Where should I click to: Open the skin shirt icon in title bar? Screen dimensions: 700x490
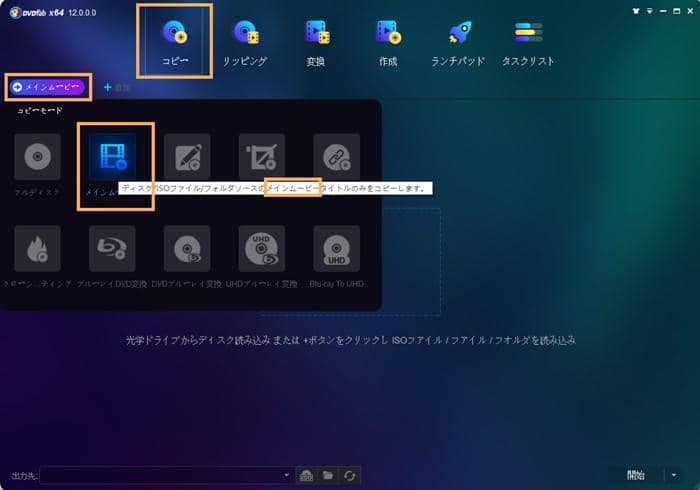636,11
